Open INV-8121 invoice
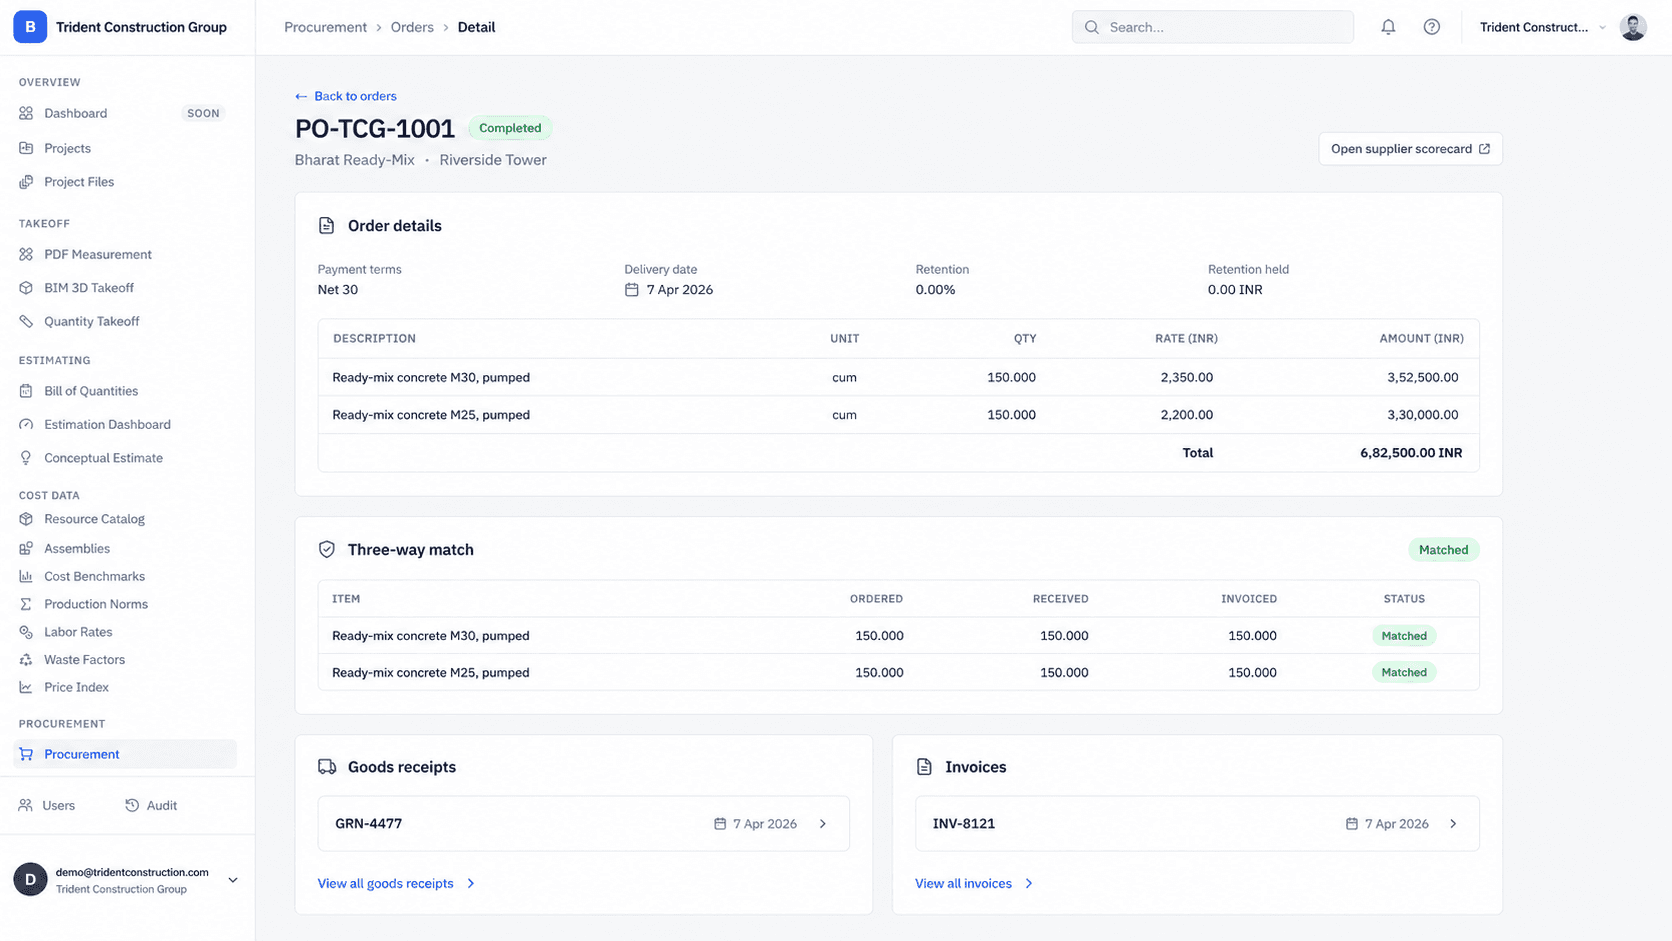Screen dimensions: 1672x941 (1197, 824)
